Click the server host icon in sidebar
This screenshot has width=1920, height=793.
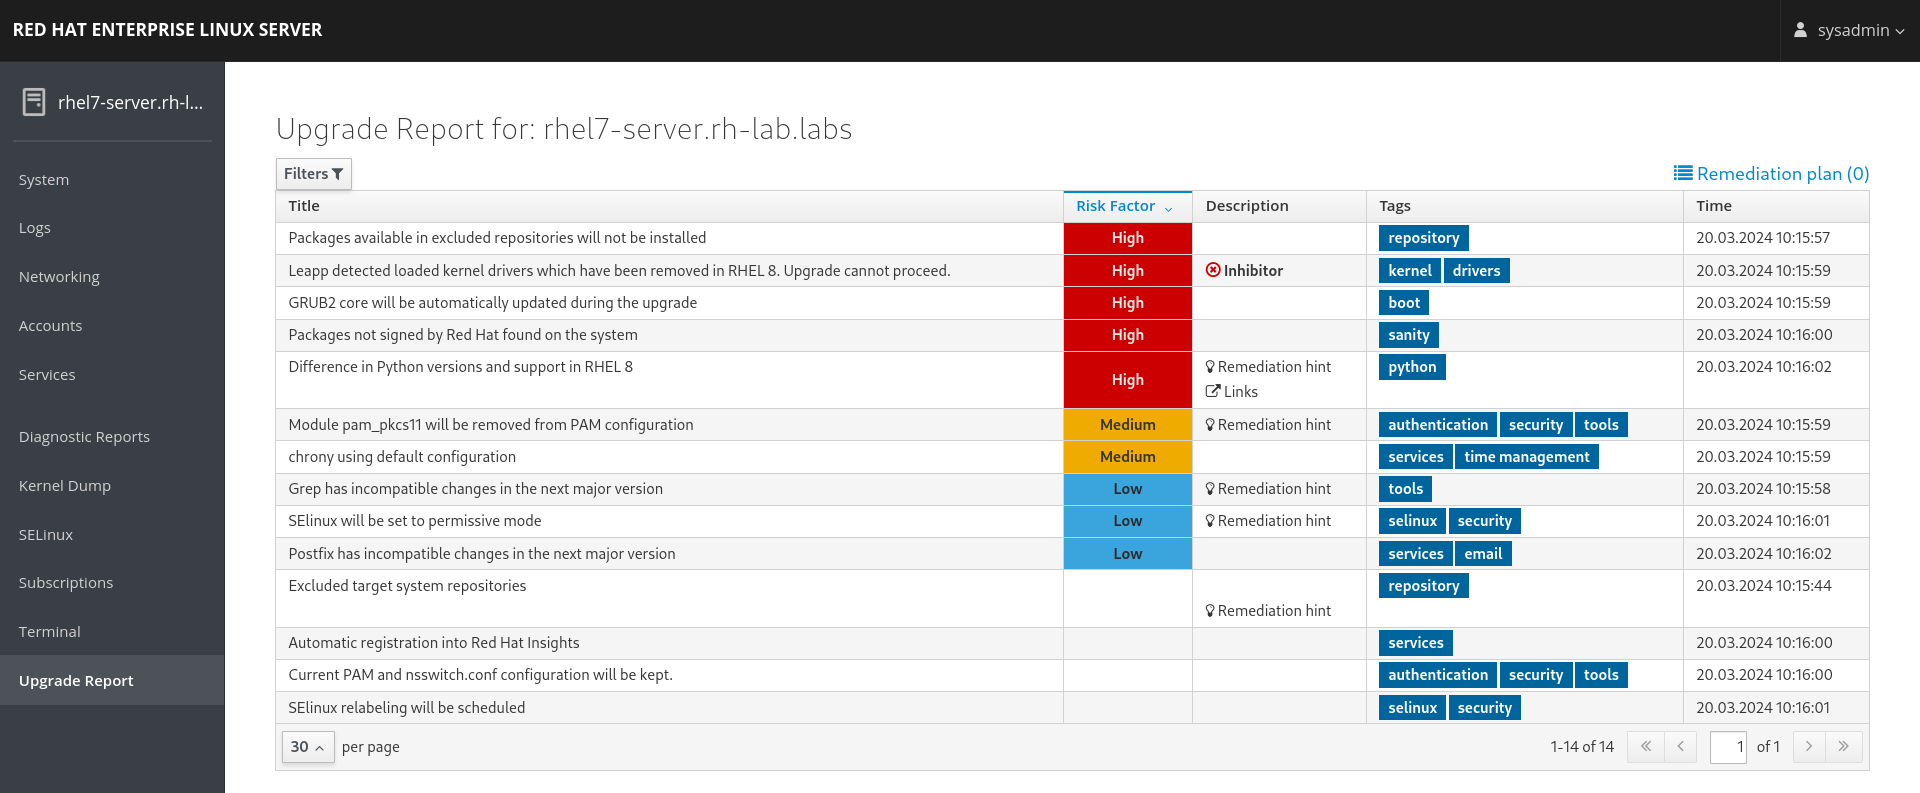(34, 102)
